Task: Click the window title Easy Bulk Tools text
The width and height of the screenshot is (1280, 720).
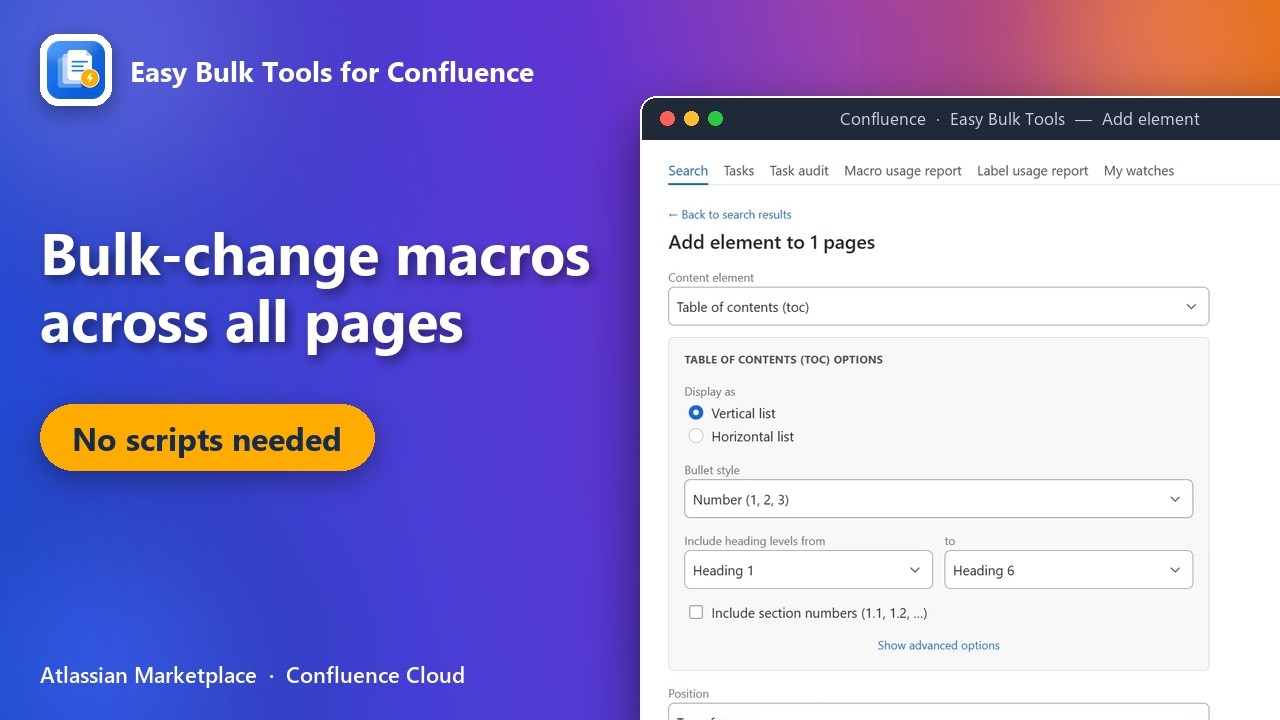Action: coord(1007,119)
